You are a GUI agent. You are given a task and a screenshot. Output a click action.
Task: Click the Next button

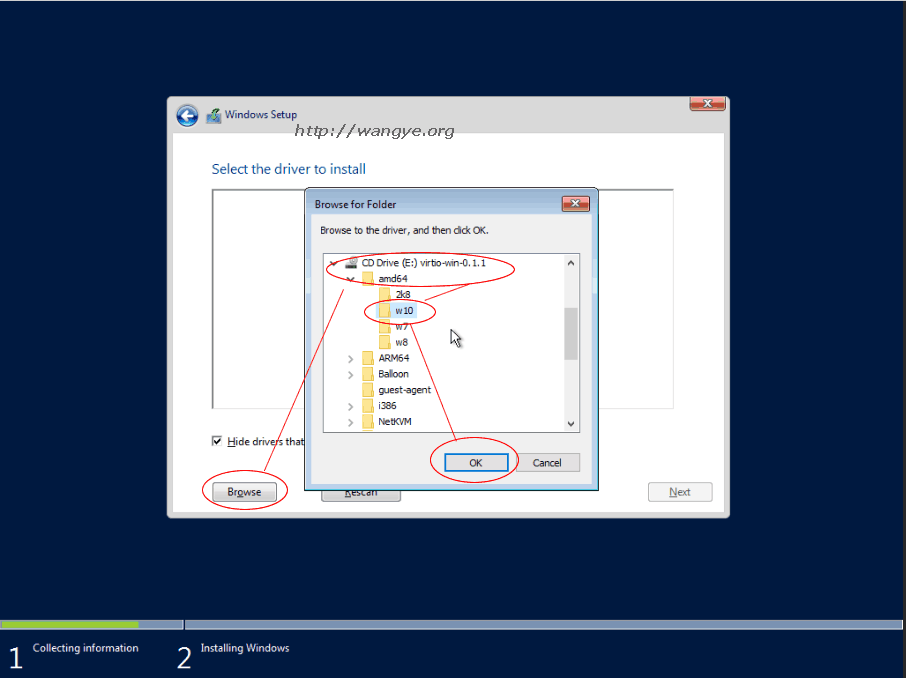click(x=680, y=492)
